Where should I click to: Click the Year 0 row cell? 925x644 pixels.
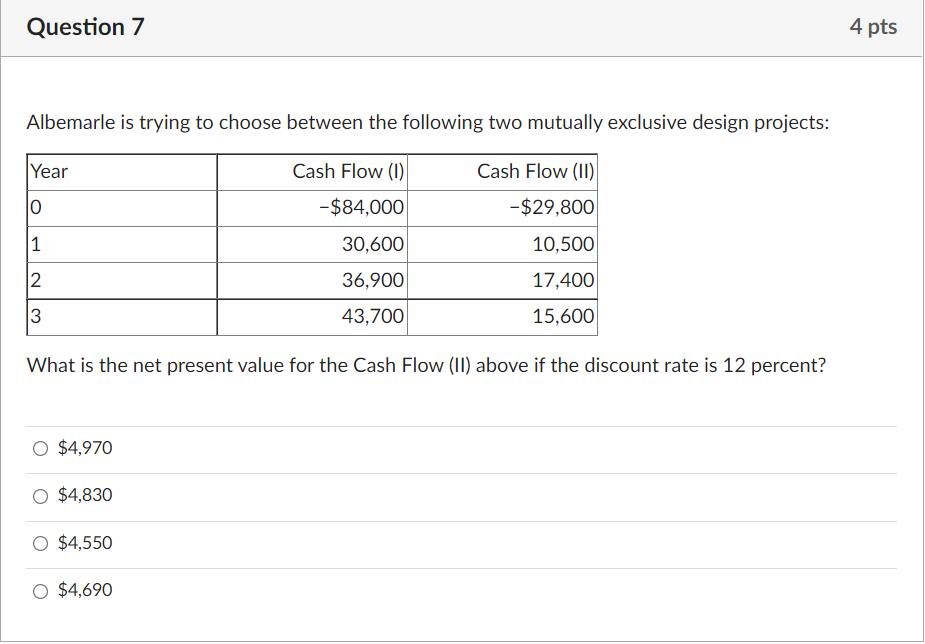pyautogui.click(x=35, y=207)
